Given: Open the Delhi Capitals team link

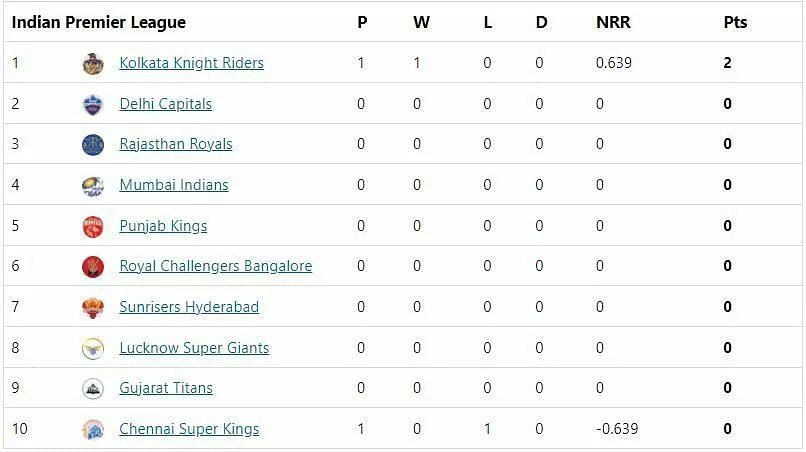Looking at the screenshot, I should coord(165,104).
